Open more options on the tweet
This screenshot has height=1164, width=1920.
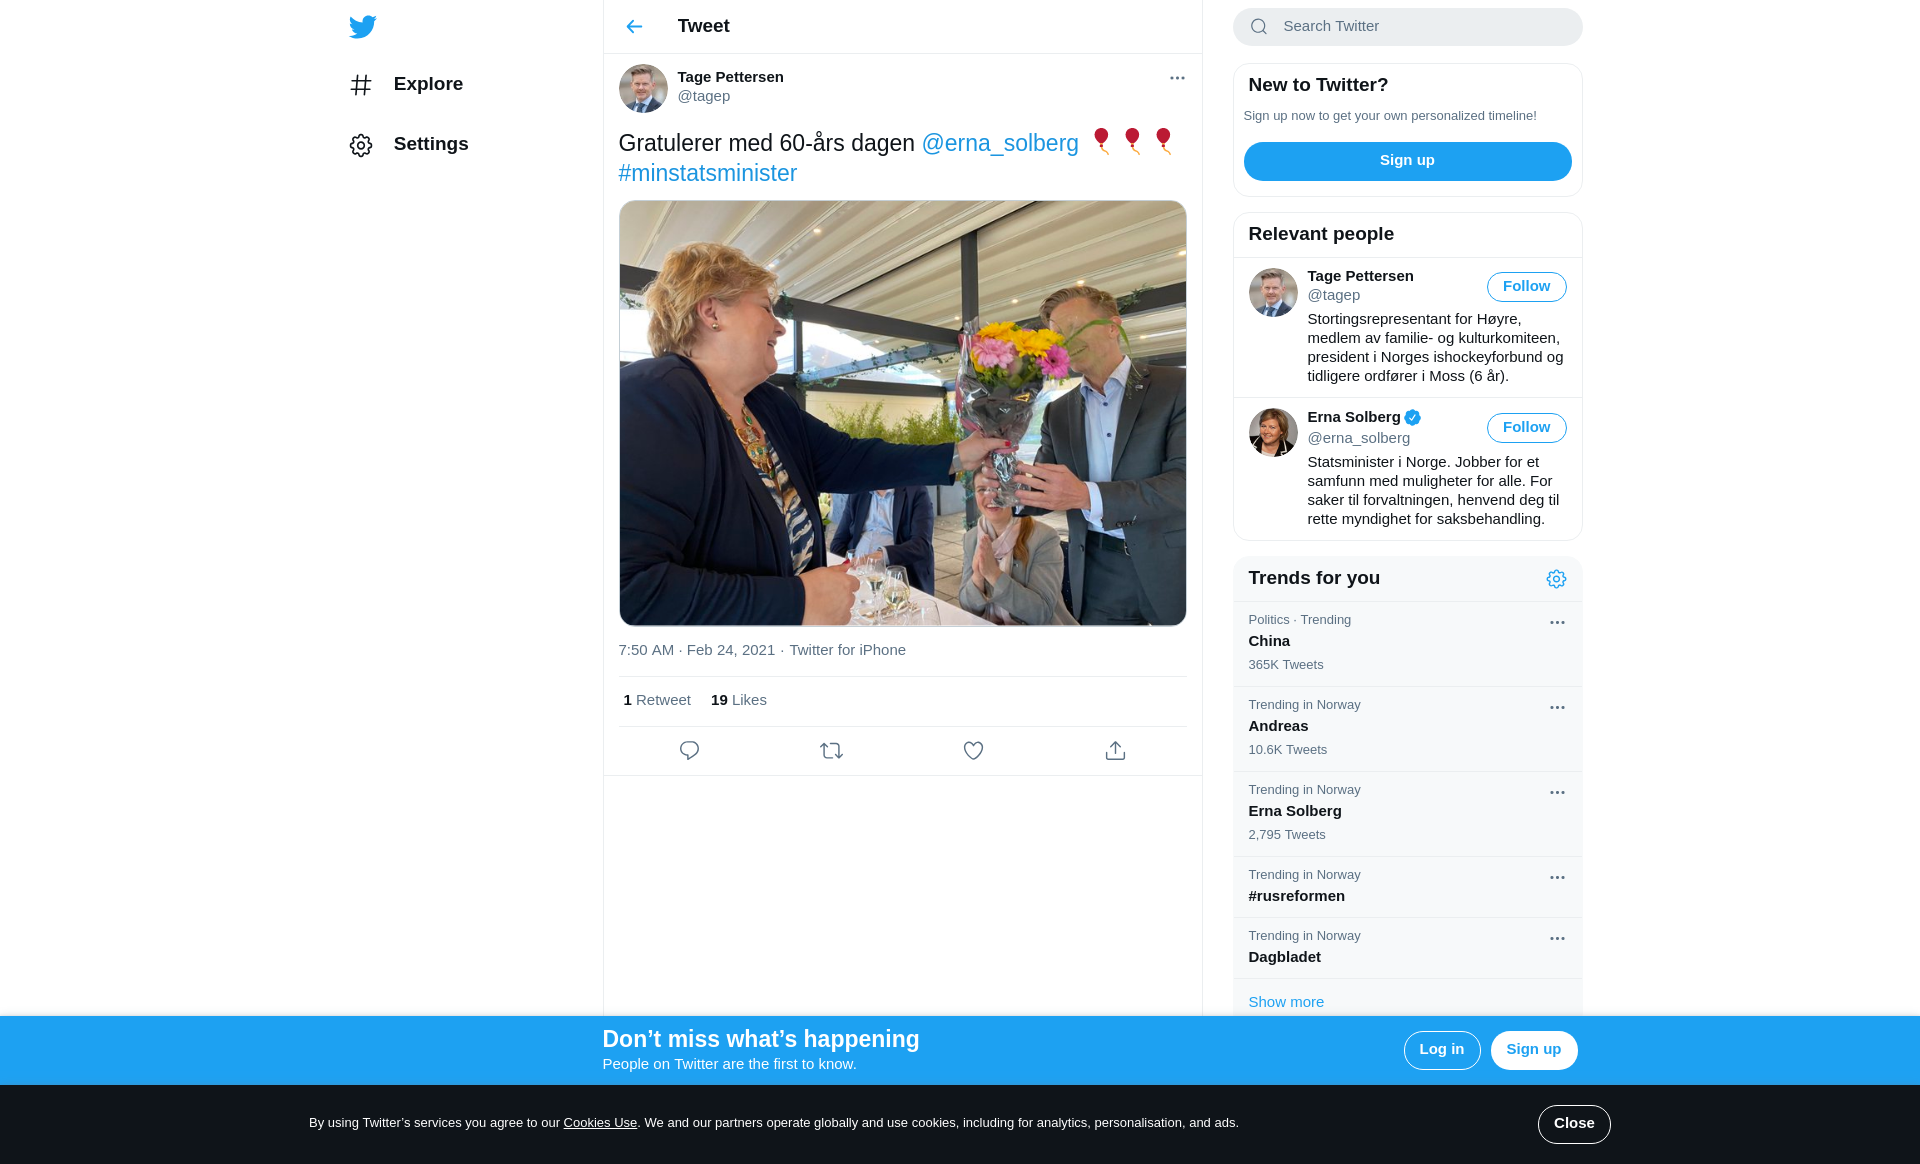[1177, 78]
